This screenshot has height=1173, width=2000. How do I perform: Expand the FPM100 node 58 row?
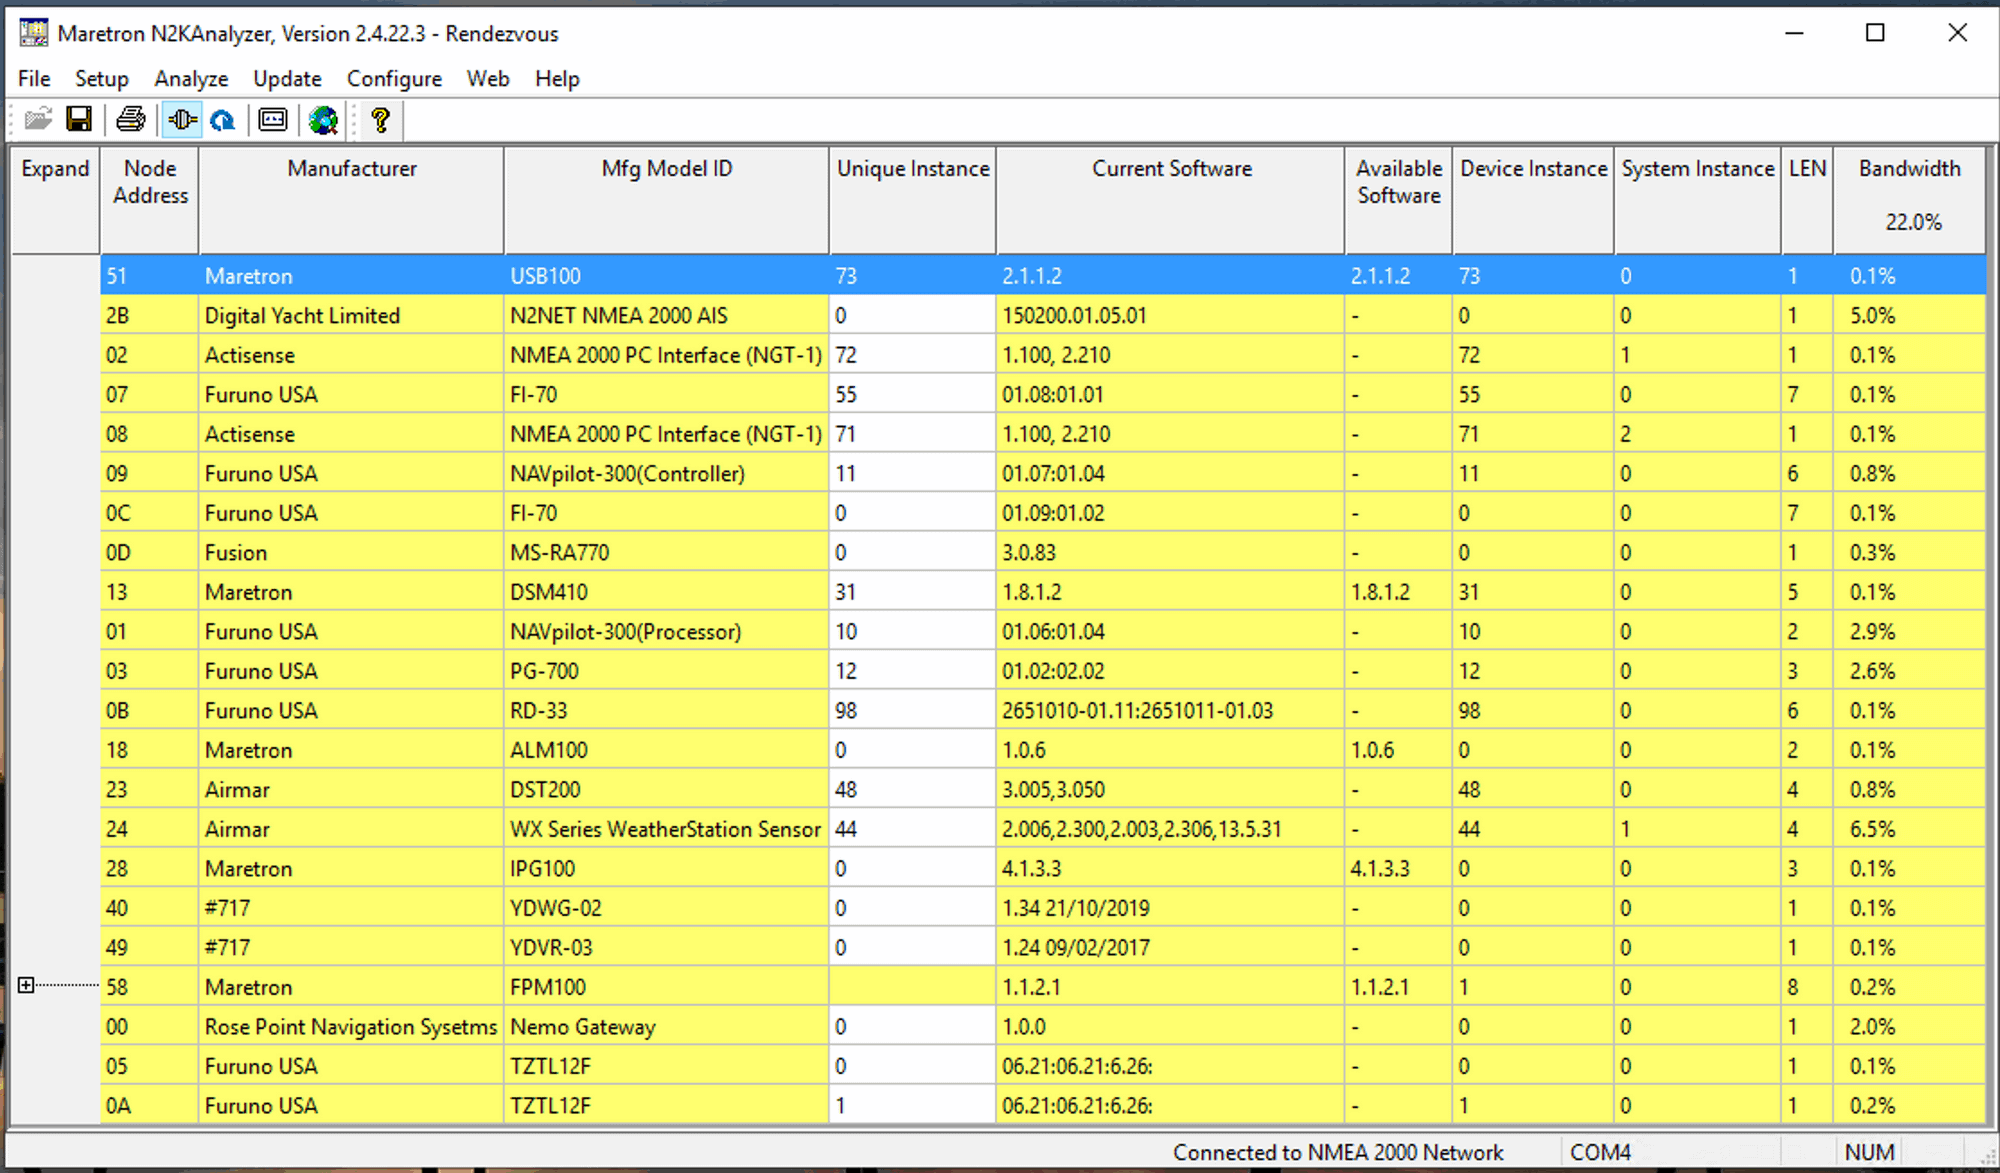click(x=26, y=986)
